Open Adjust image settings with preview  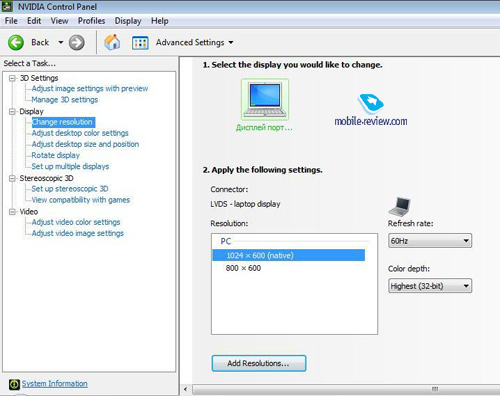90,89
